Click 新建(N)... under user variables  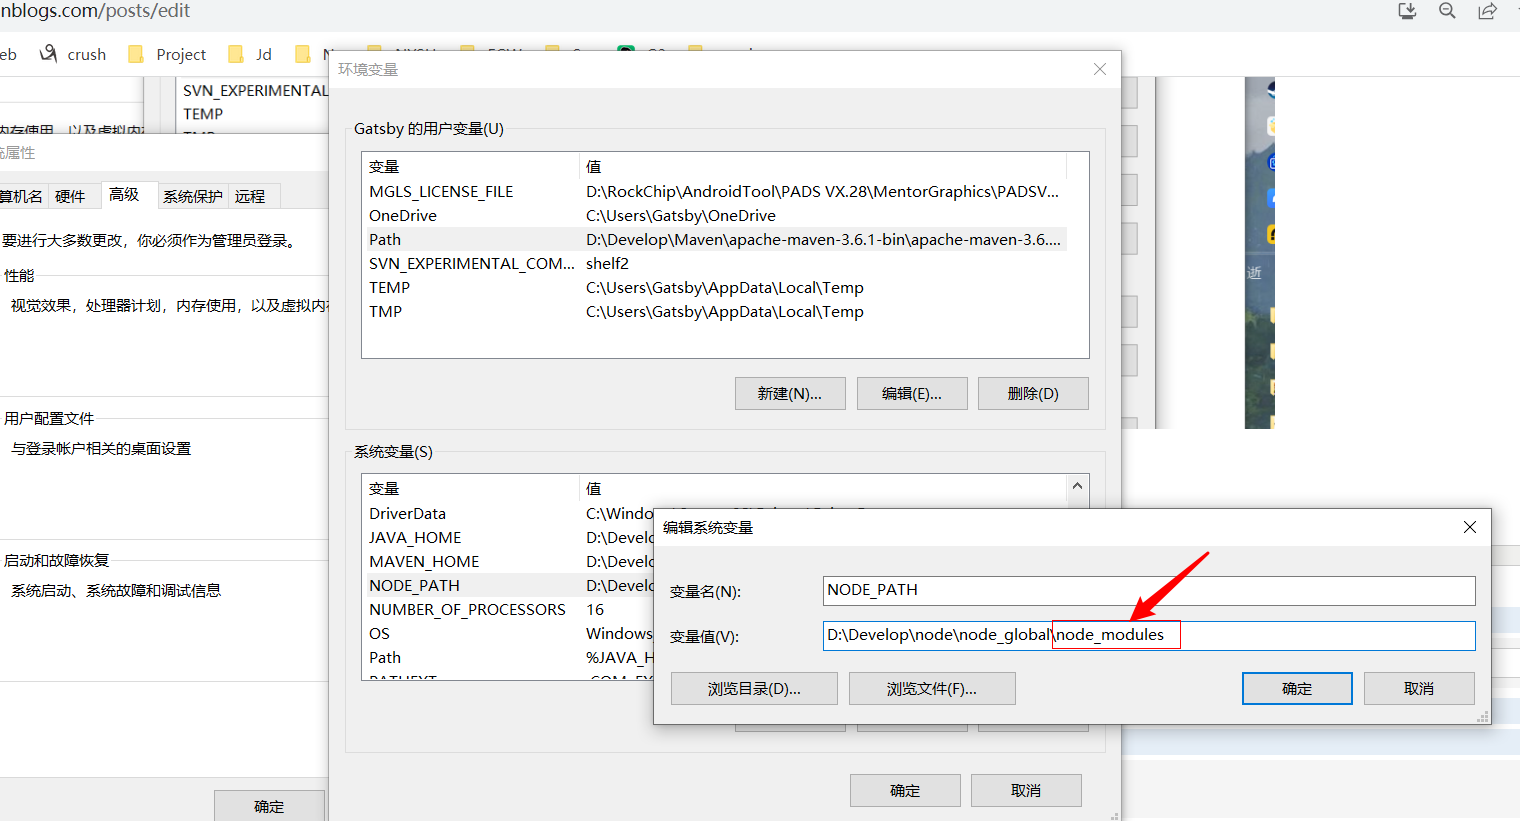tap(790, 393)
